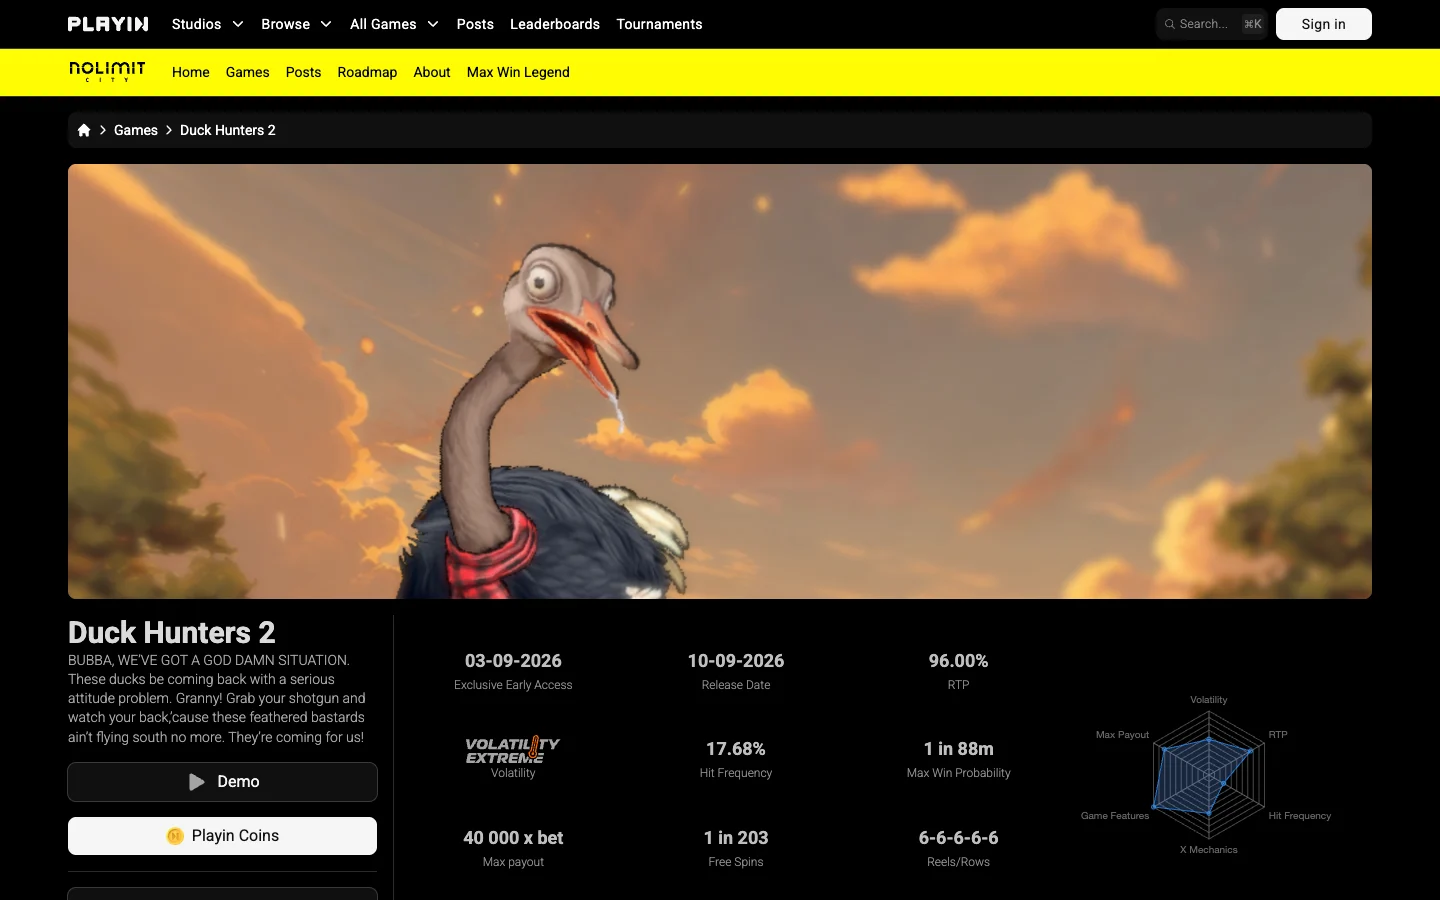Click the ostrich banner image

click(x=720, y=381)
